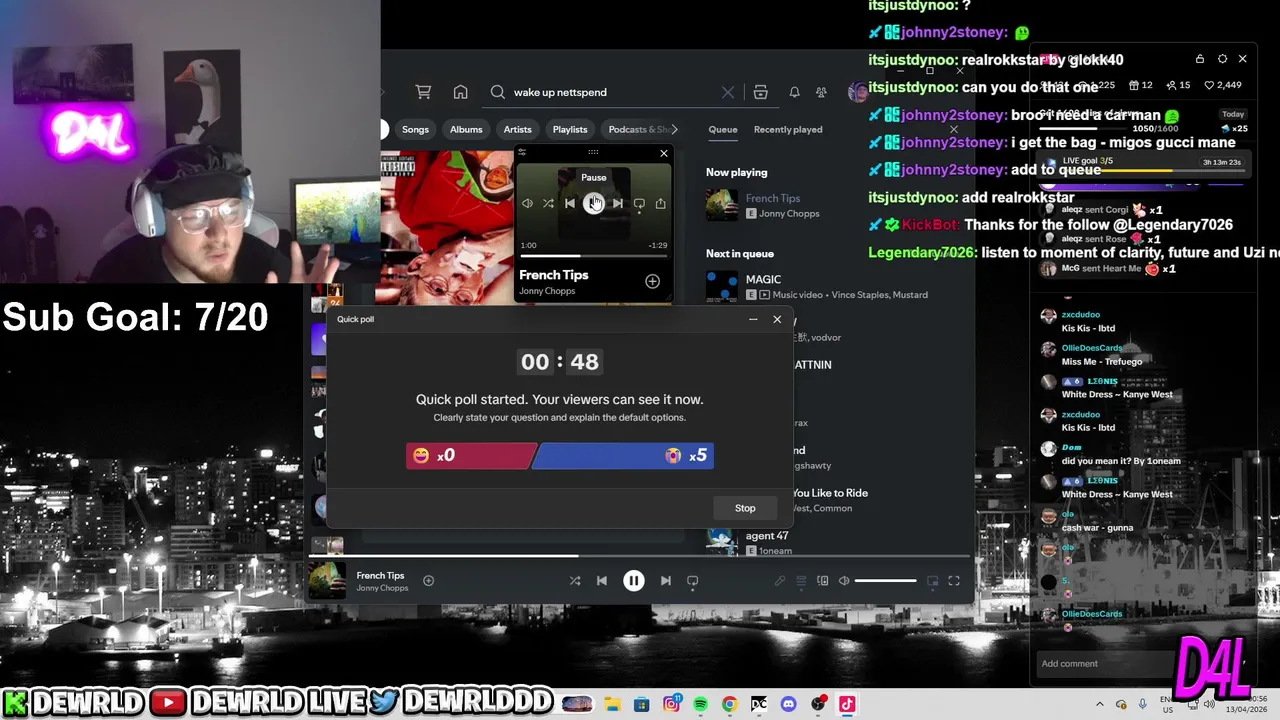Toggle the lock icon in TikTok live panel
Screen dimensions: 1280x720
(x=1200, y=59)
